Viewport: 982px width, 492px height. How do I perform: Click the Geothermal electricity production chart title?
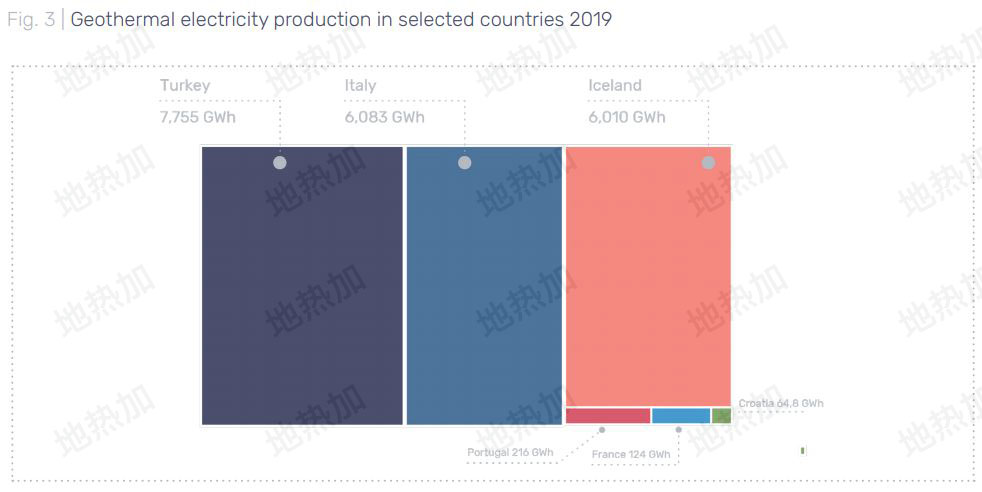point(341,20)
